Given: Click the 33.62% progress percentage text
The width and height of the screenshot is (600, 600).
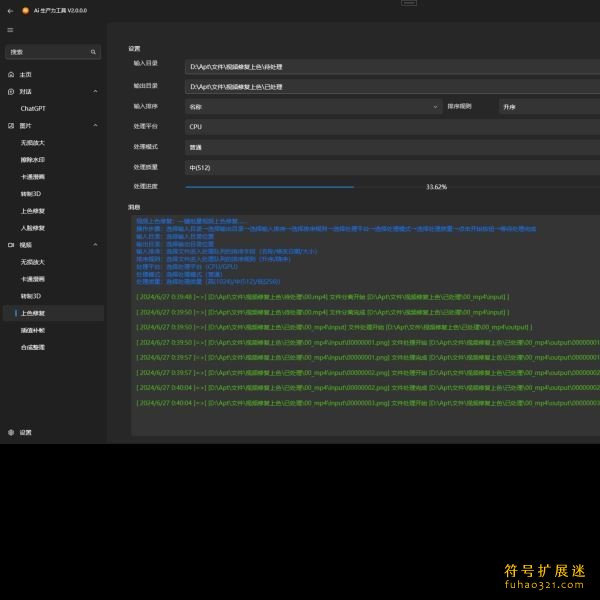Looking at the screenshot, I should pos(436,187).
